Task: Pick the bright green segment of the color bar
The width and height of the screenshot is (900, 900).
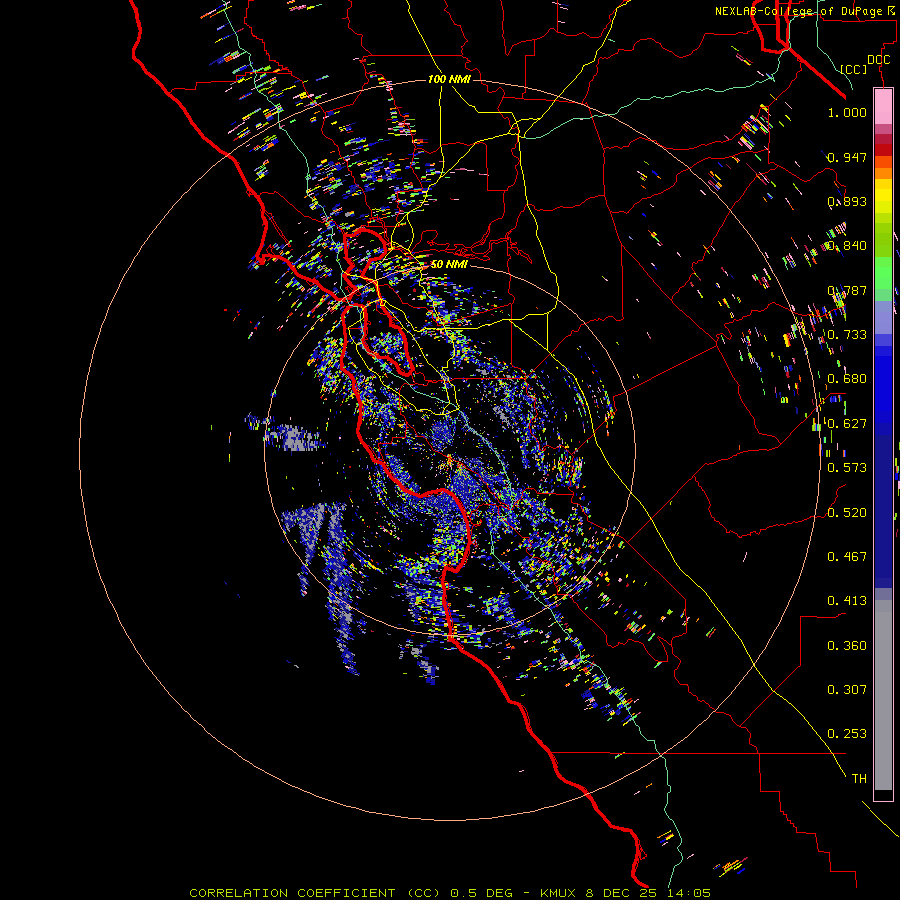Action: (883, 272)
